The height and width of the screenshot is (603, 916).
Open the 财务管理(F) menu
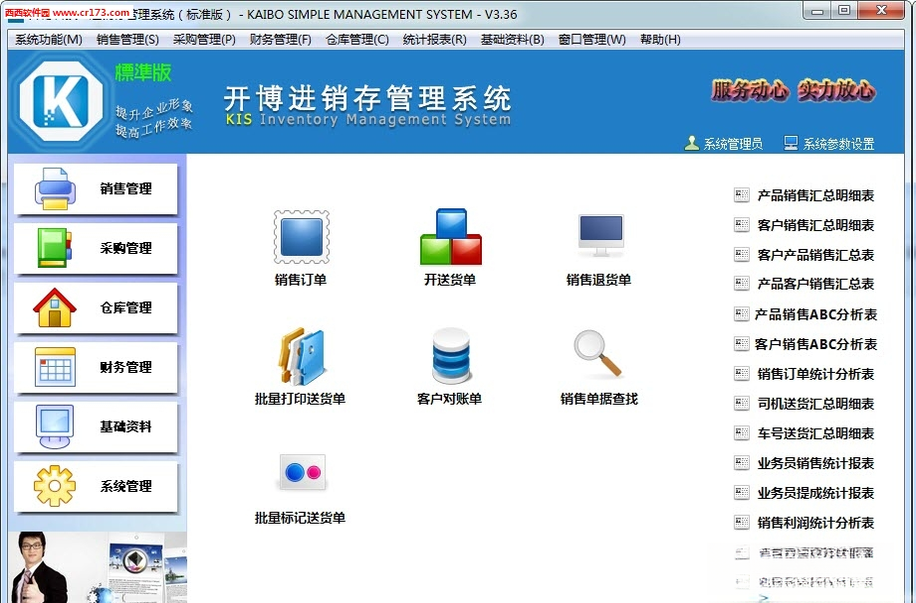(280, 39)
